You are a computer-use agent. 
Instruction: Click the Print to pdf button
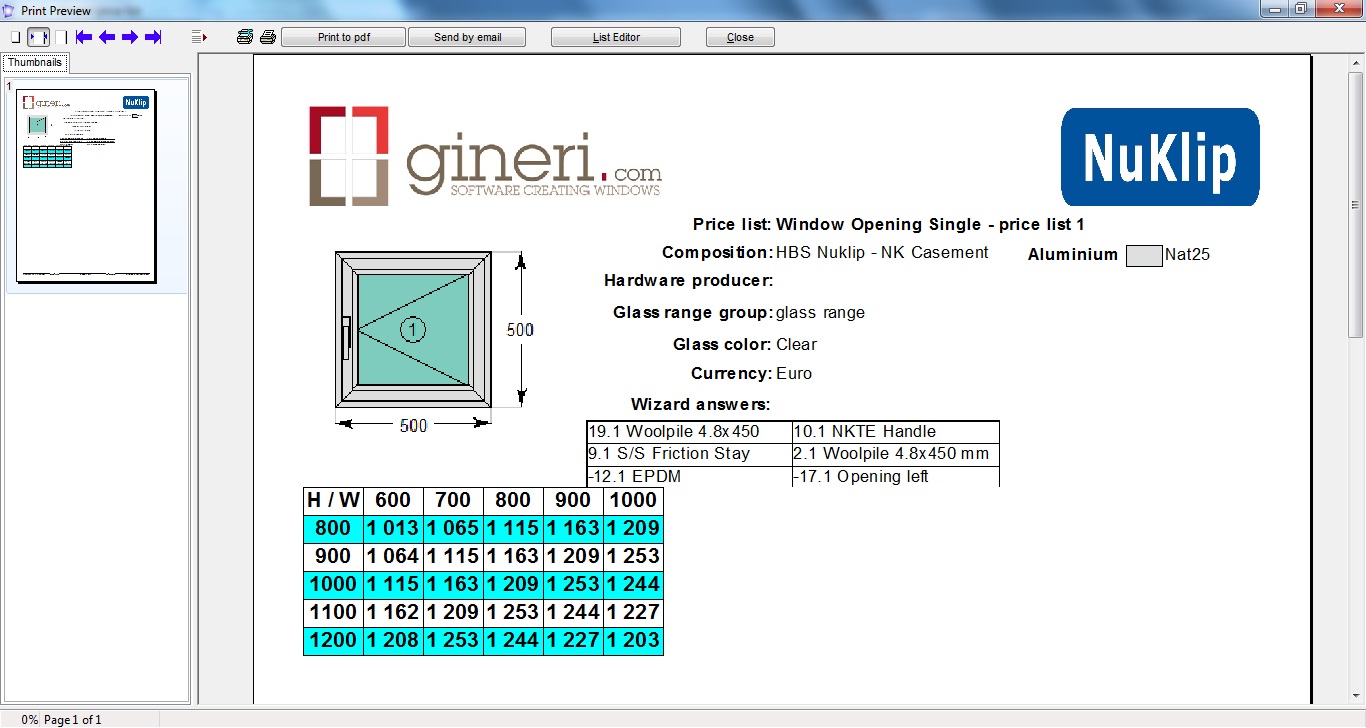coord(343,37)
